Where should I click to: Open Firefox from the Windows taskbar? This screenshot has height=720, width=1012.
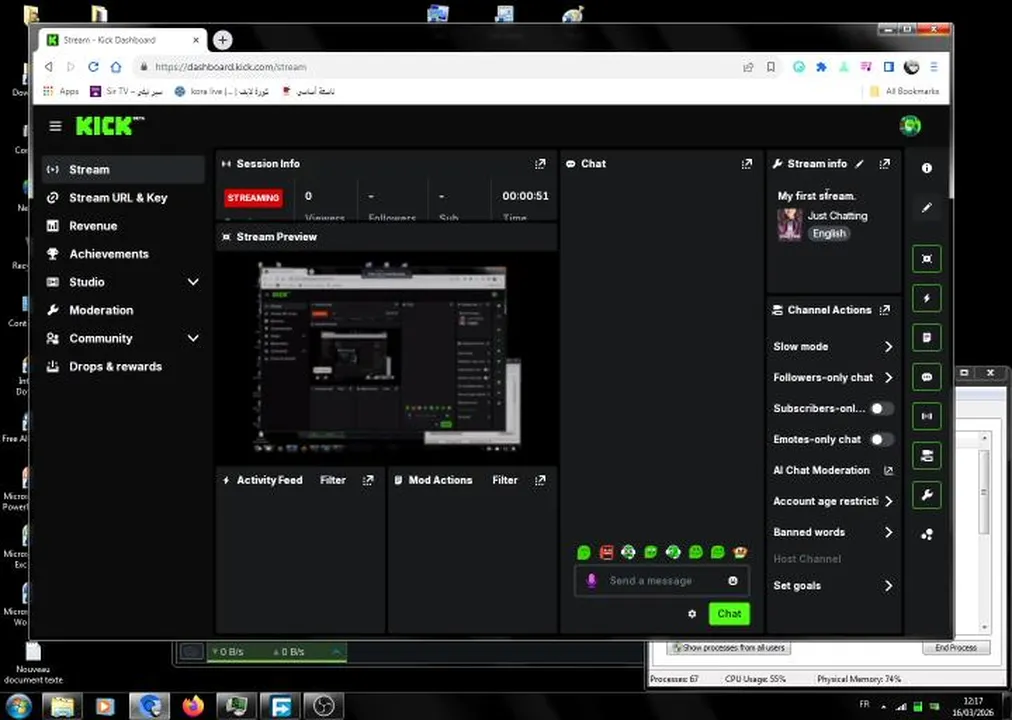(x=193, y=706)
